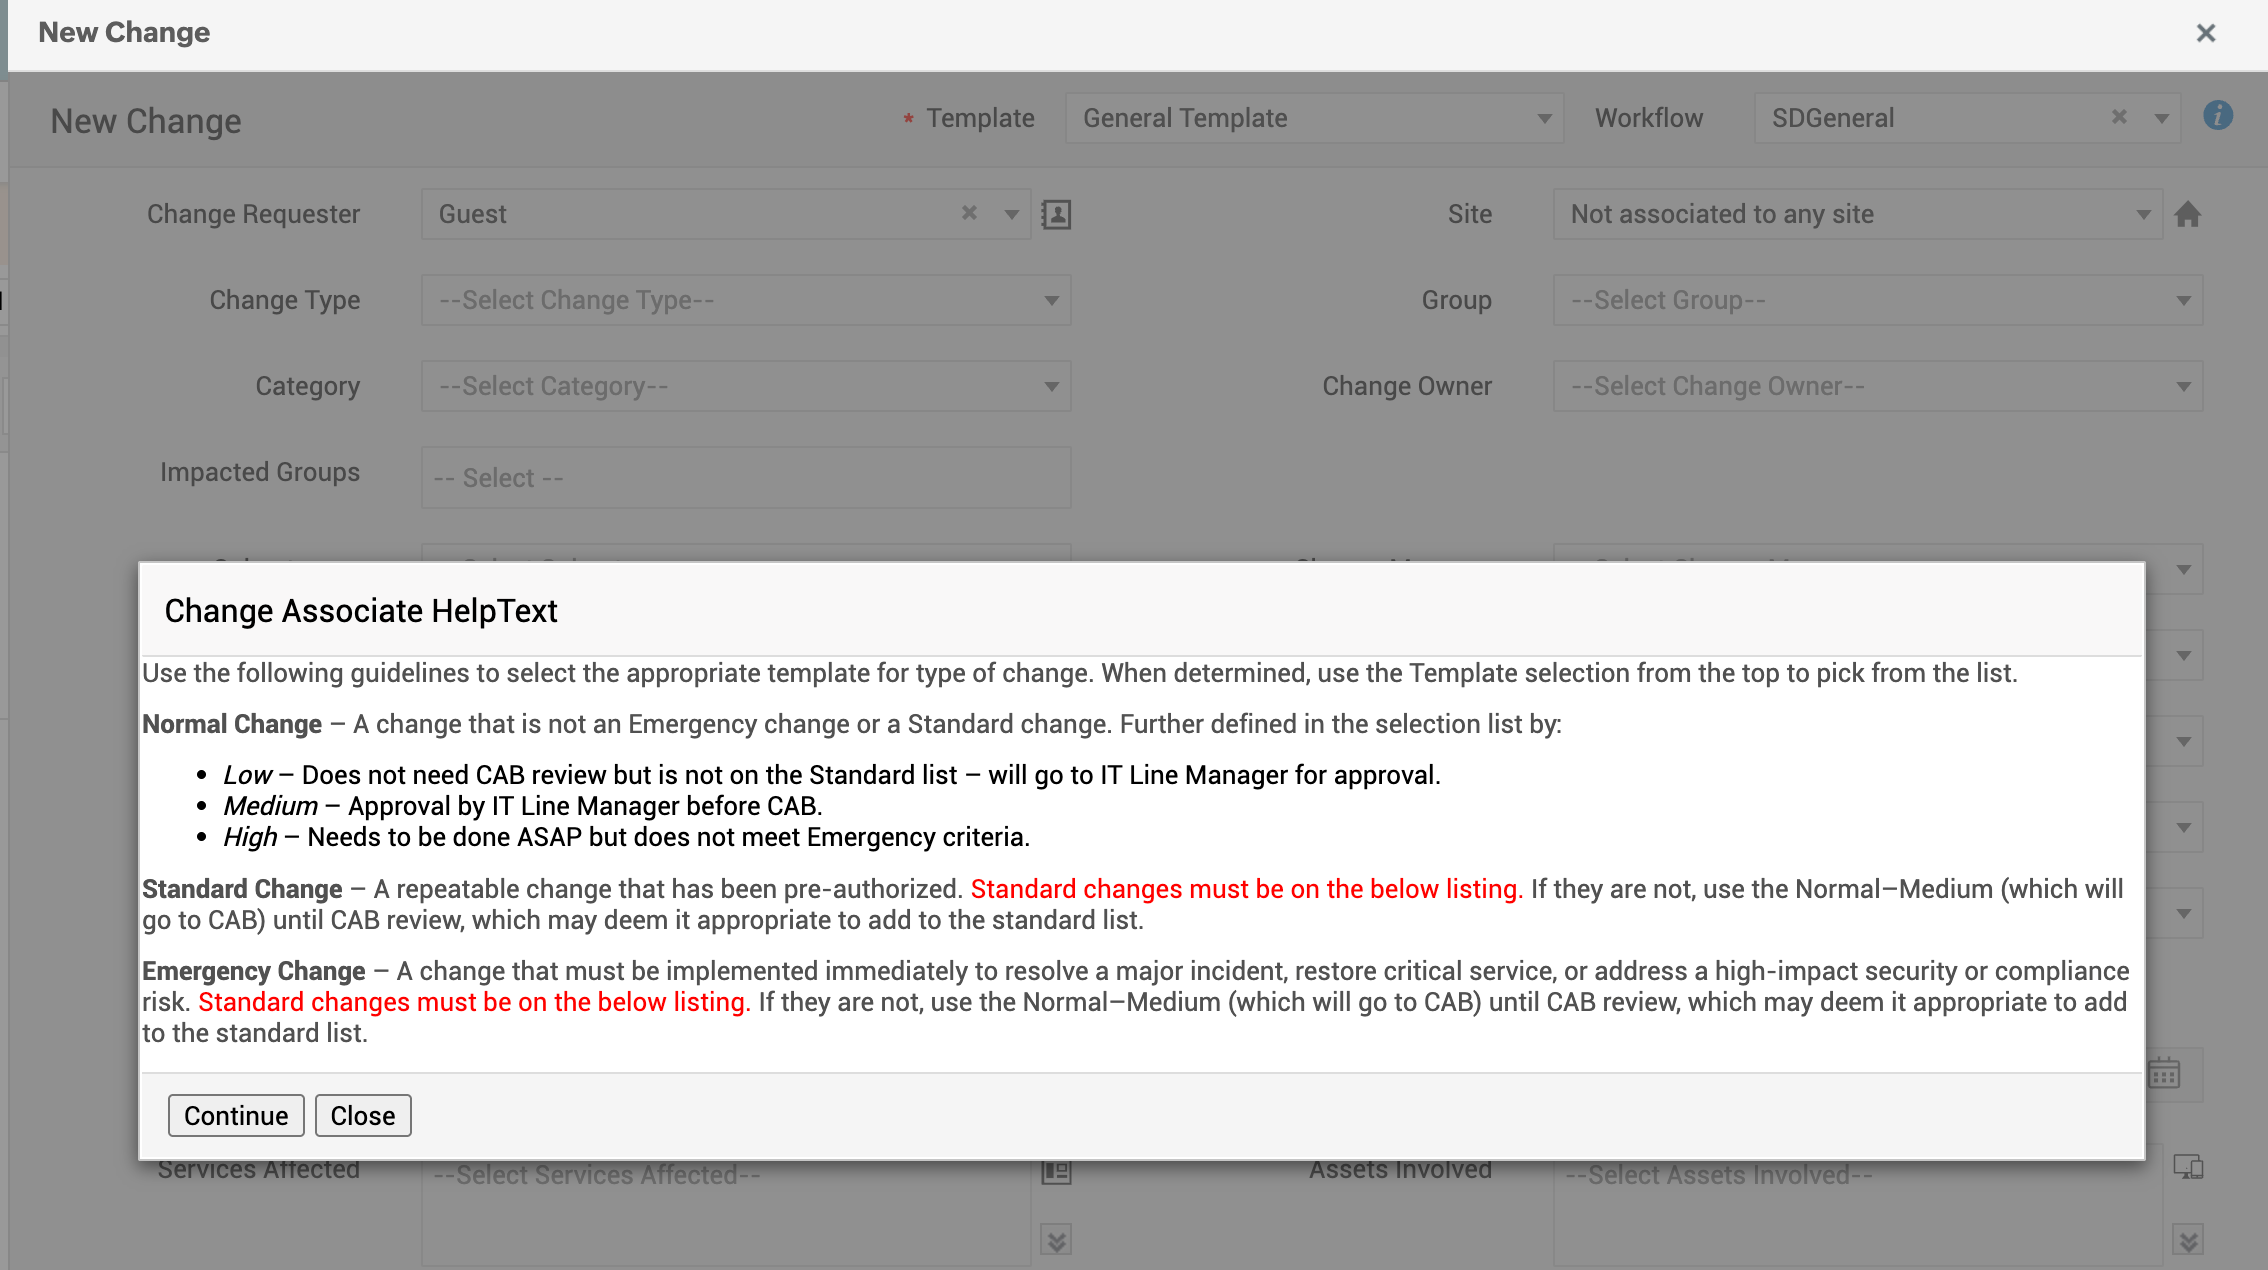Click the home icon next to Site
This screenshot has width=2268, height=1270.
[x=2187, y=214]
